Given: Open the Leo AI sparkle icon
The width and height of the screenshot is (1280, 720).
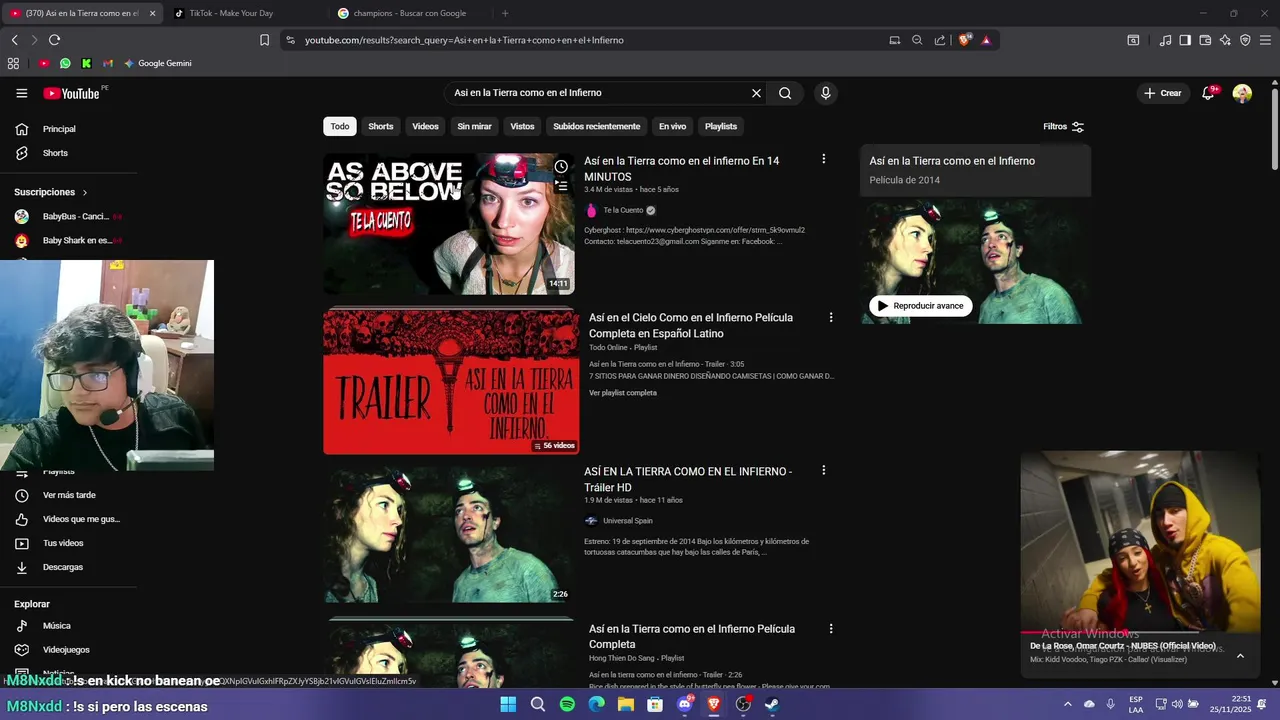Looking at the screenshot, I should 1225,40.
